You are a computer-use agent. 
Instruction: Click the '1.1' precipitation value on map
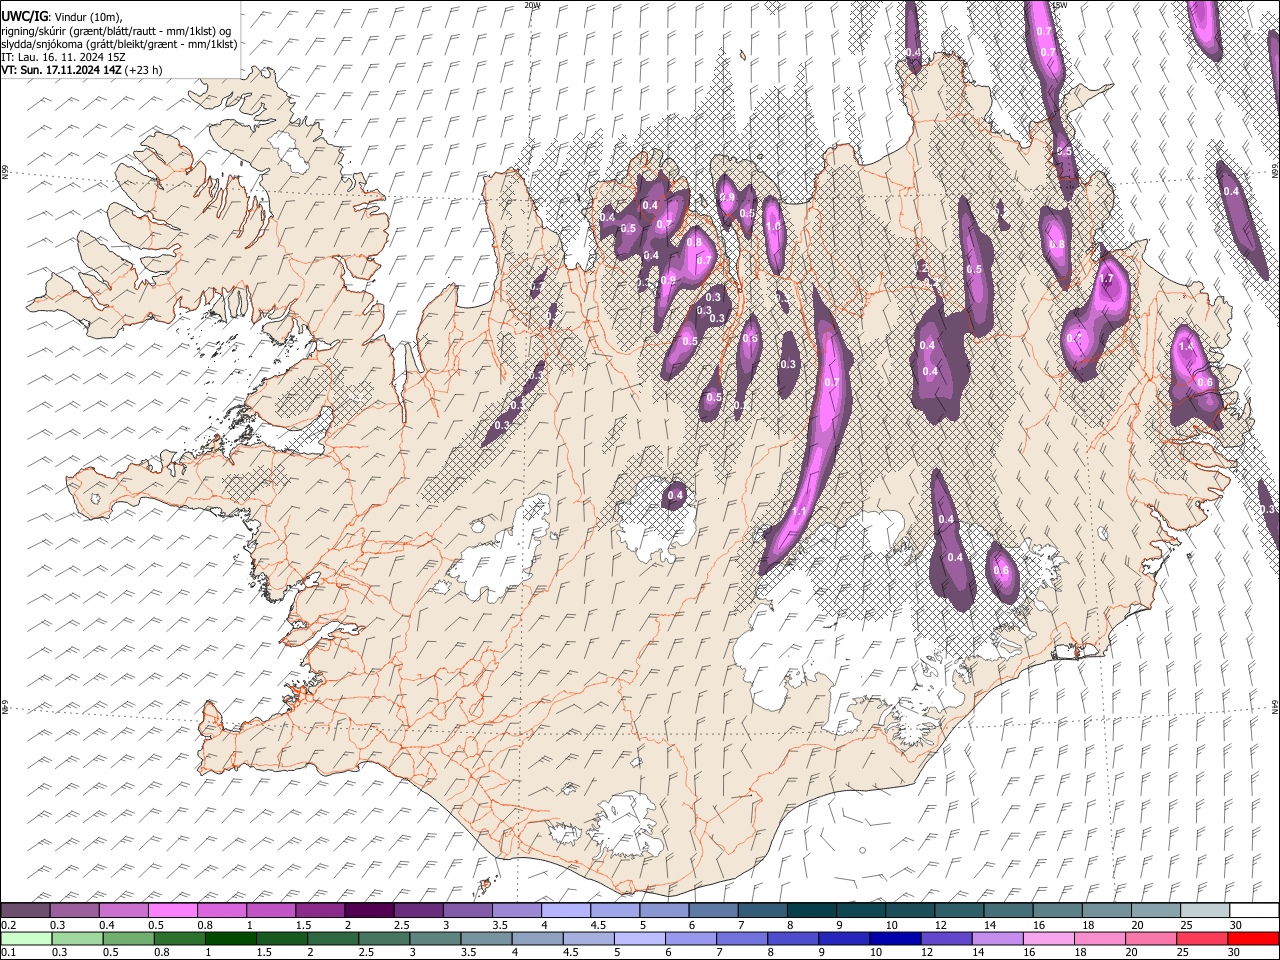[799, 512]
